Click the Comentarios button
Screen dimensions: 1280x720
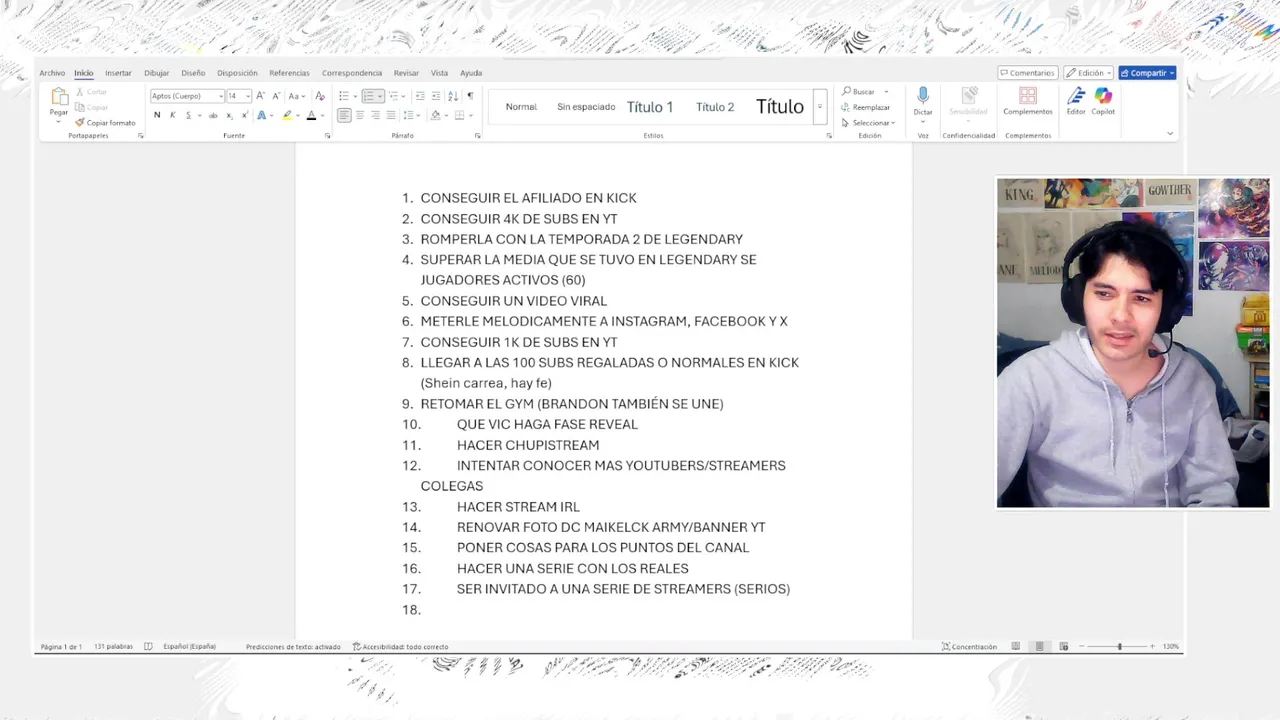click(1027, 73)
